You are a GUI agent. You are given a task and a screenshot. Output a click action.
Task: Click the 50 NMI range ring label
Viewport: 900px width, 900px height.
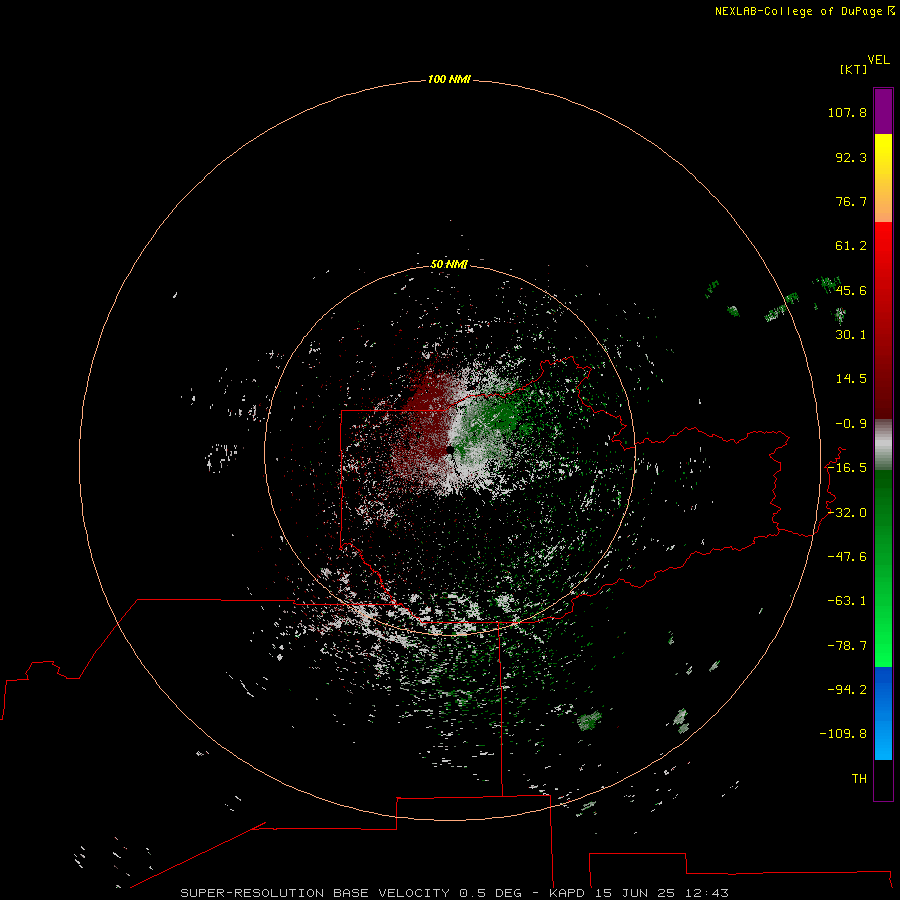449,265
